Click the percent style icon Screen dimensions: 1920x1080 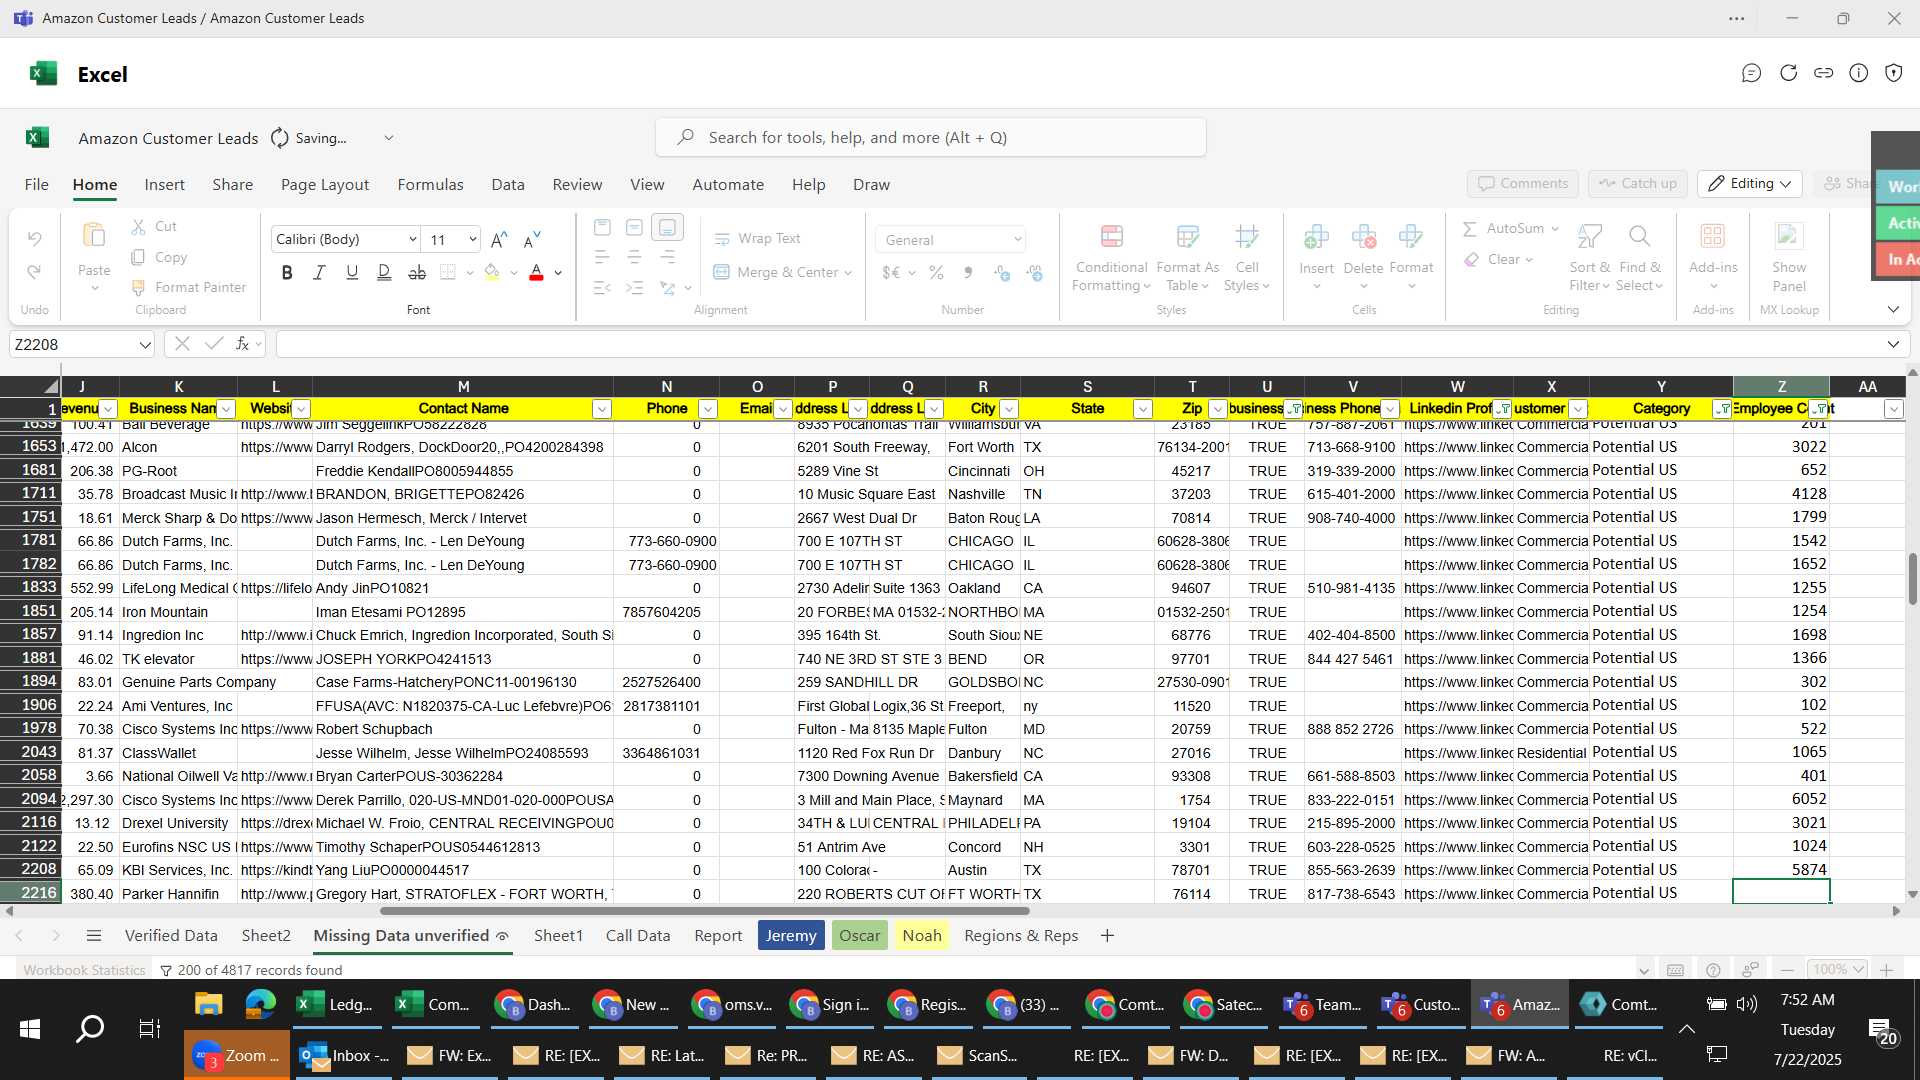coord(936,272)
